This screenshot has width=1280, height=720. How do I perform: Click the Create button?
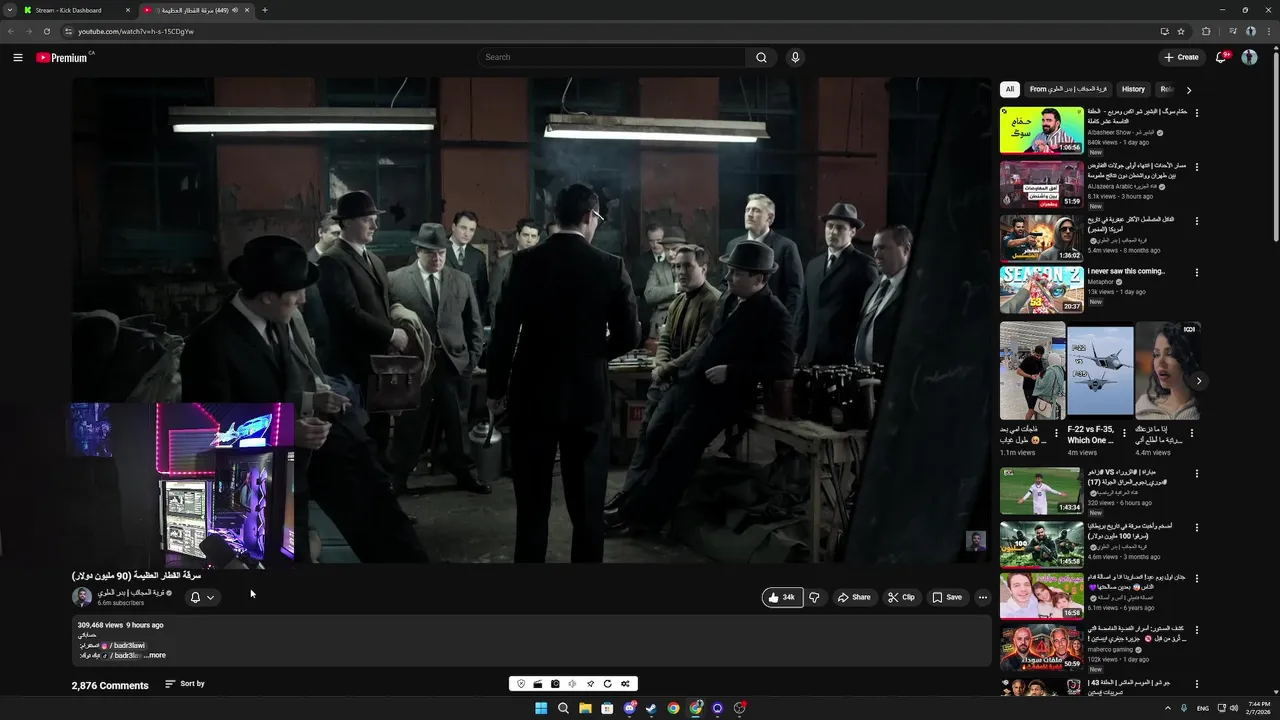coord(1181,57)
